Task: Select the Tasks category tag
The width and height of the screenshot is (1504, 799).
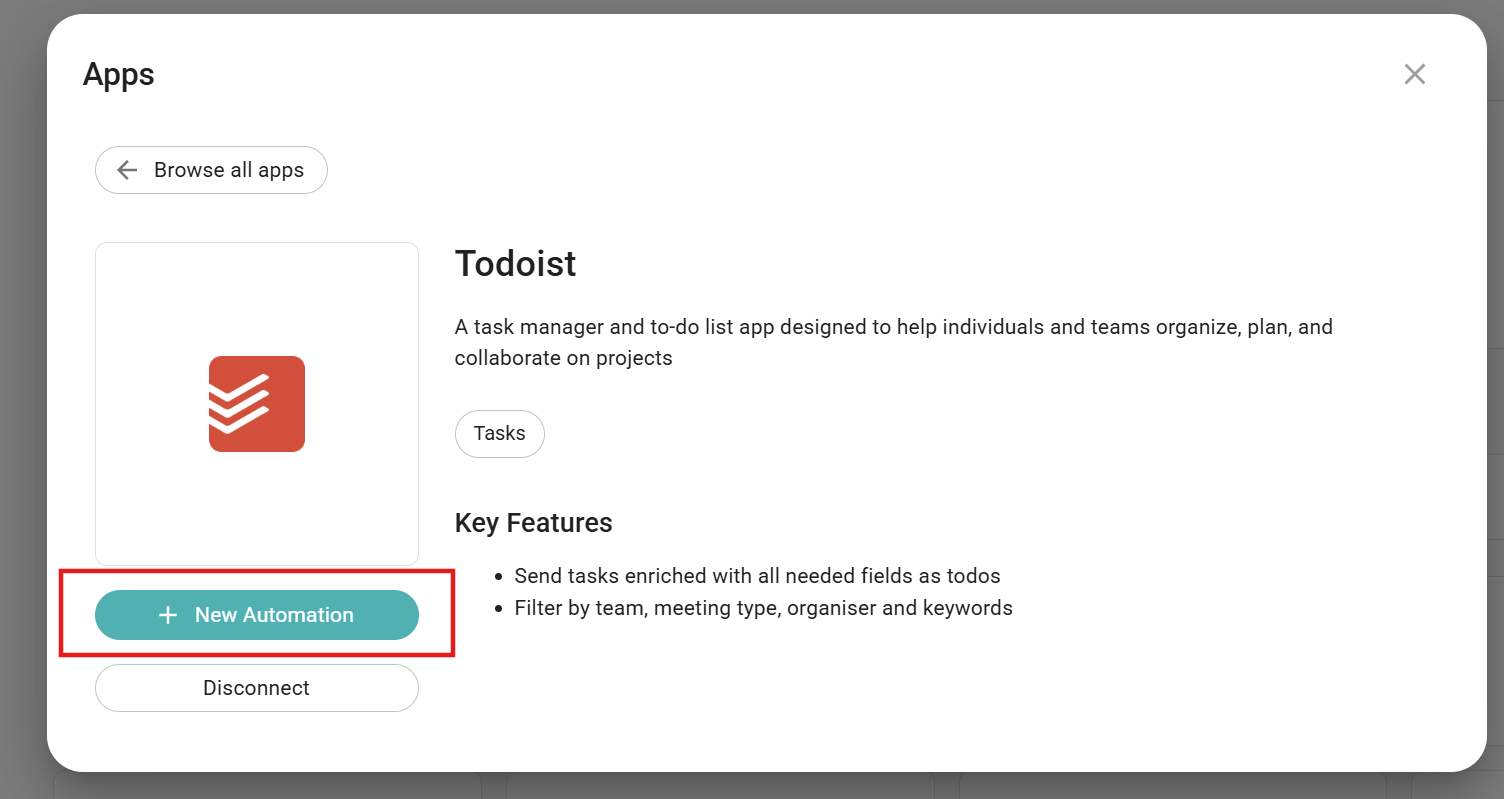Action: (499, 433)
